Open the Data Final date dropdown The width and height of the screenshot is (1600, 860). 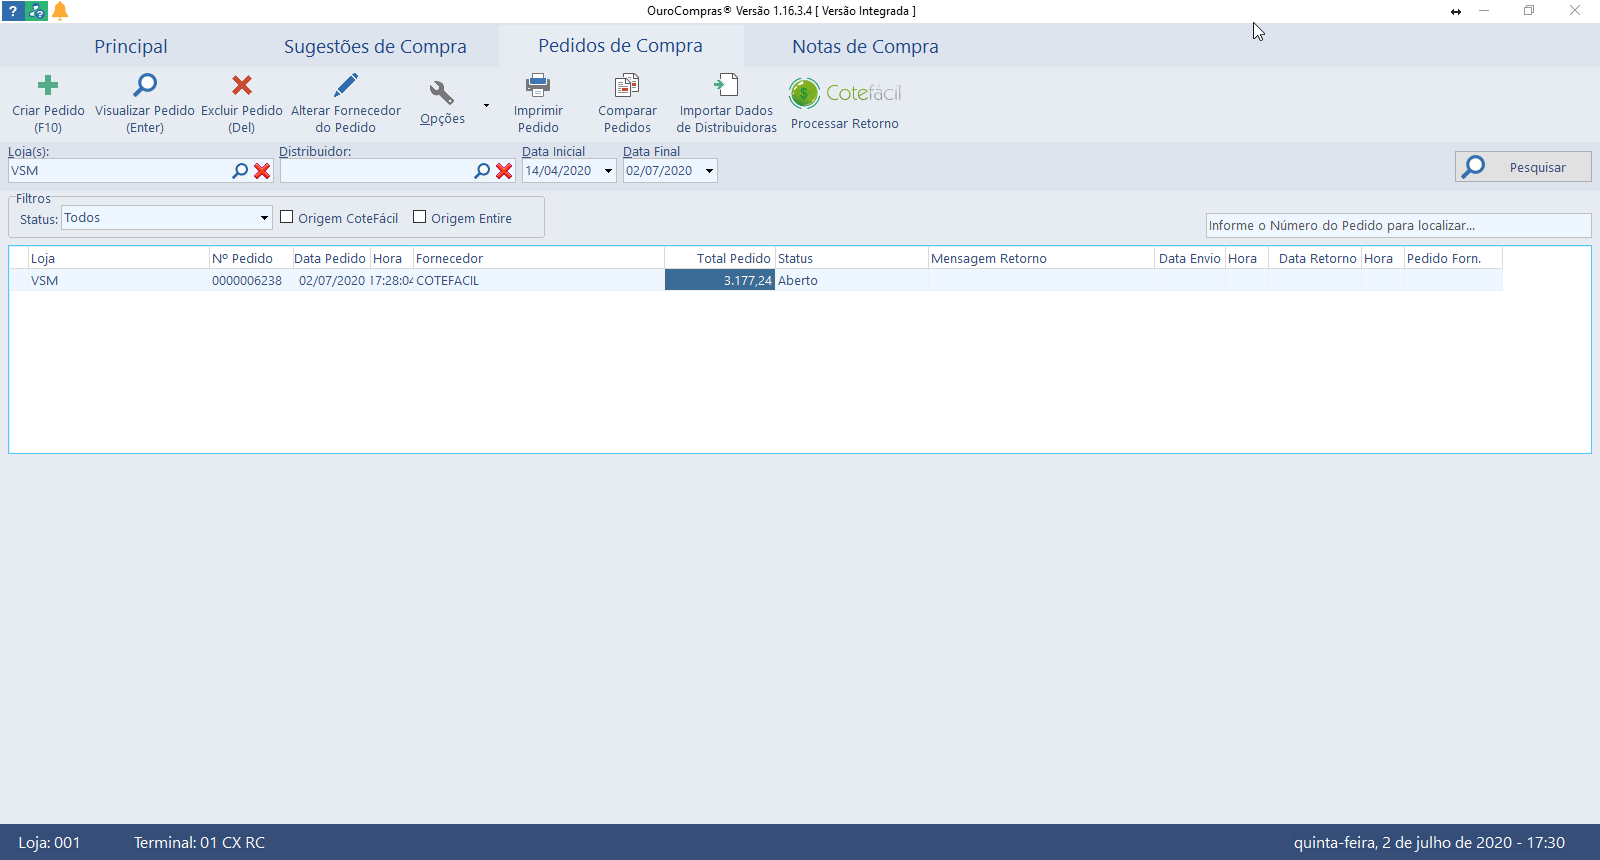[x=709, y=171]
